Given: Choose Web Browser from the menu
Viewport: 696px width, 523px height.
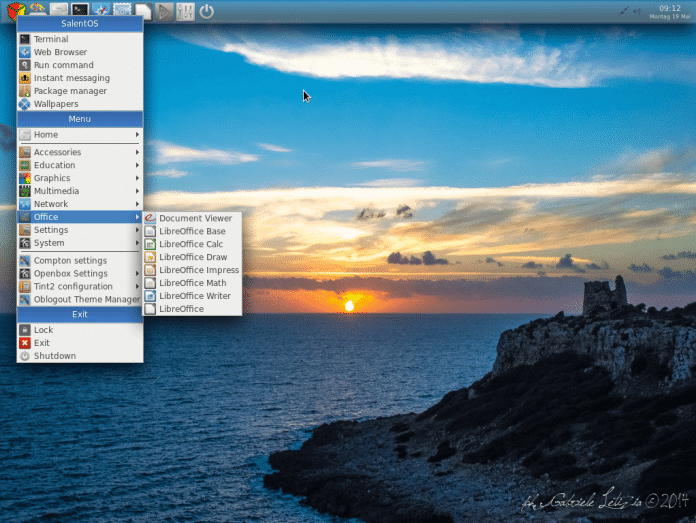Looking at the screenshot, I should 60,52.
